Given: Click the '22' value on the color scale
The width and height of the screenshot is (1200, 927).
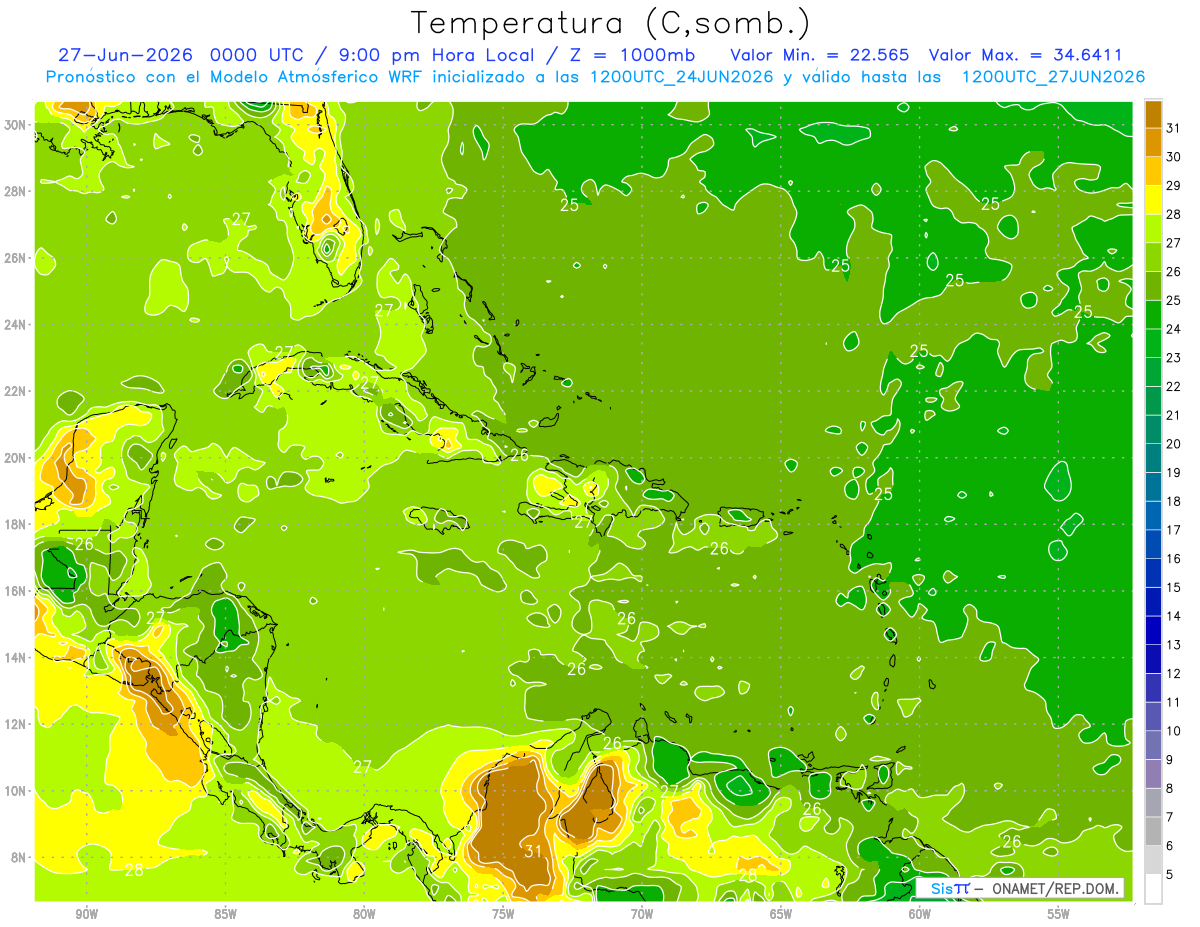Looking at the screenshot, I should pyautogui.click(x=1173, y=386).
